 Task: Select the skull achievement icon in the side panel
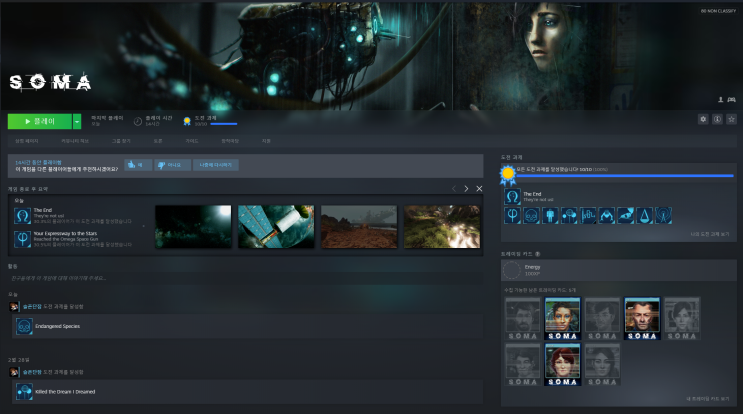[531, 216]
